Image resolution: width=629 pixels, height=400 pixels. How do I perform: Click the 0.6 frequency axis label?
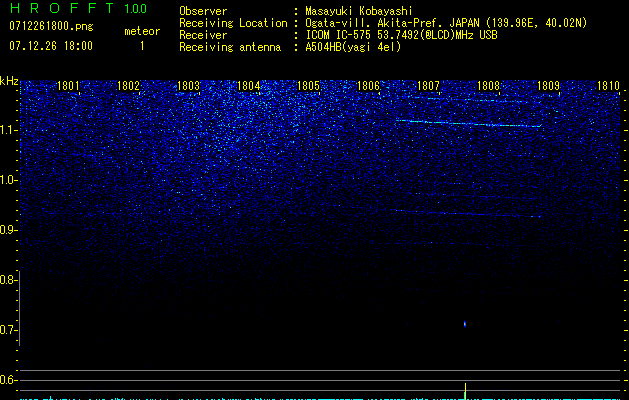[x=8, y=380]
